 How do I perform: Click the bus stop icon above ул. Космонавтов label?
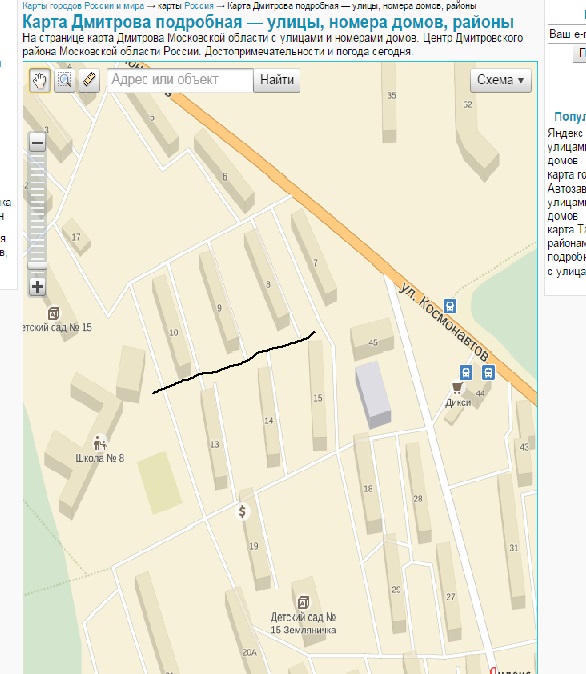point(450,306)
